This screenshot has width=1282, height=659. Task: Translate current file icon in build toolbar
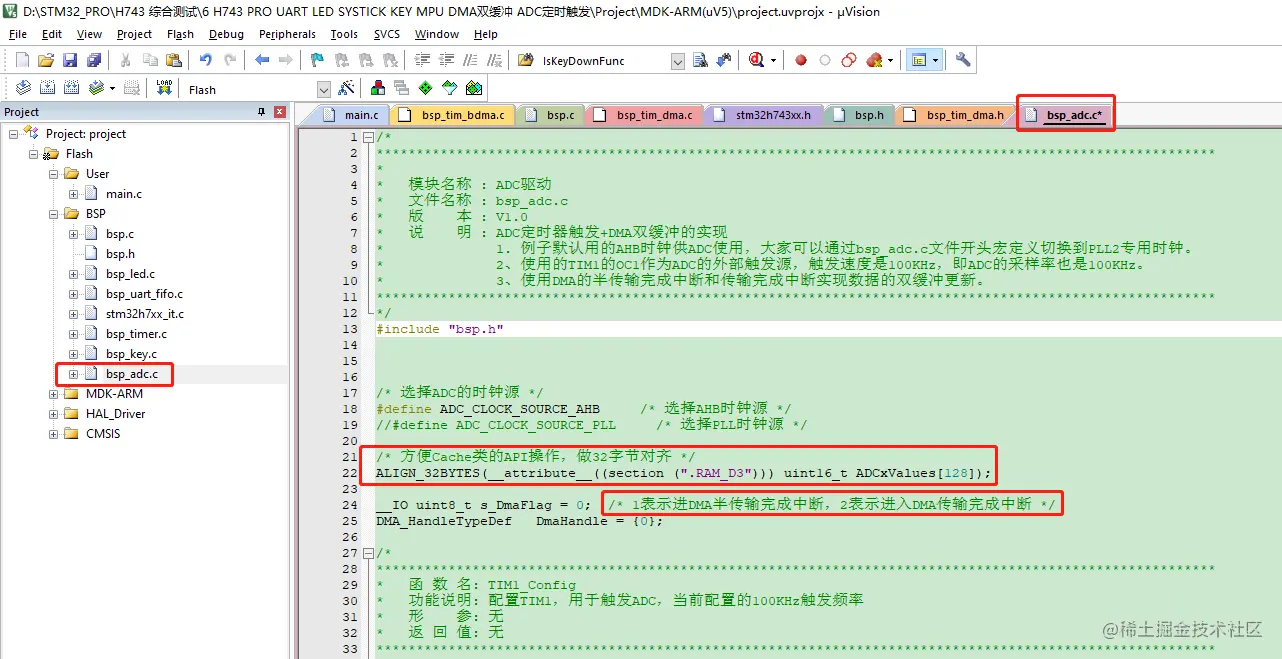point(22,88)
